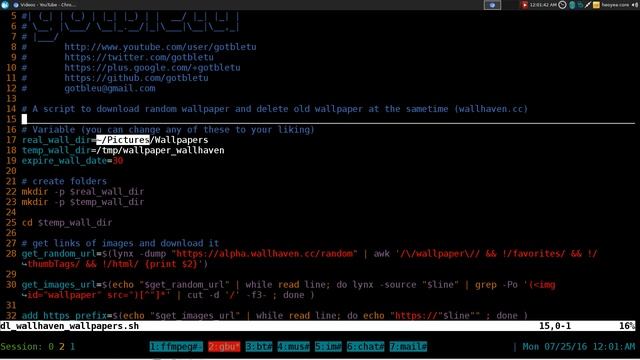
Task: Switch to tmux window 6:chat
Action: click(x=365, y=347)
